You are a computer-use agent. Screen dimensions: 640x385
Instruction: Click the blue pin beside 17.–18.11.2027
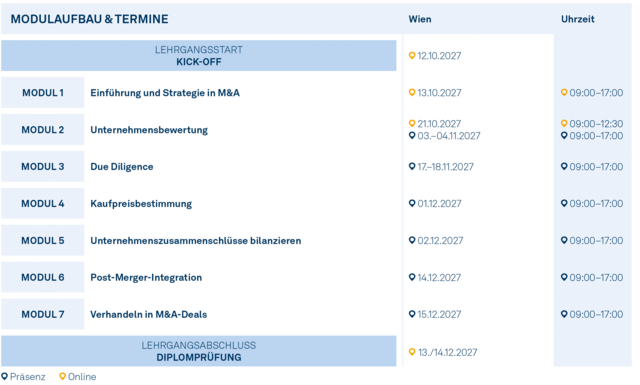click(412, 166)
